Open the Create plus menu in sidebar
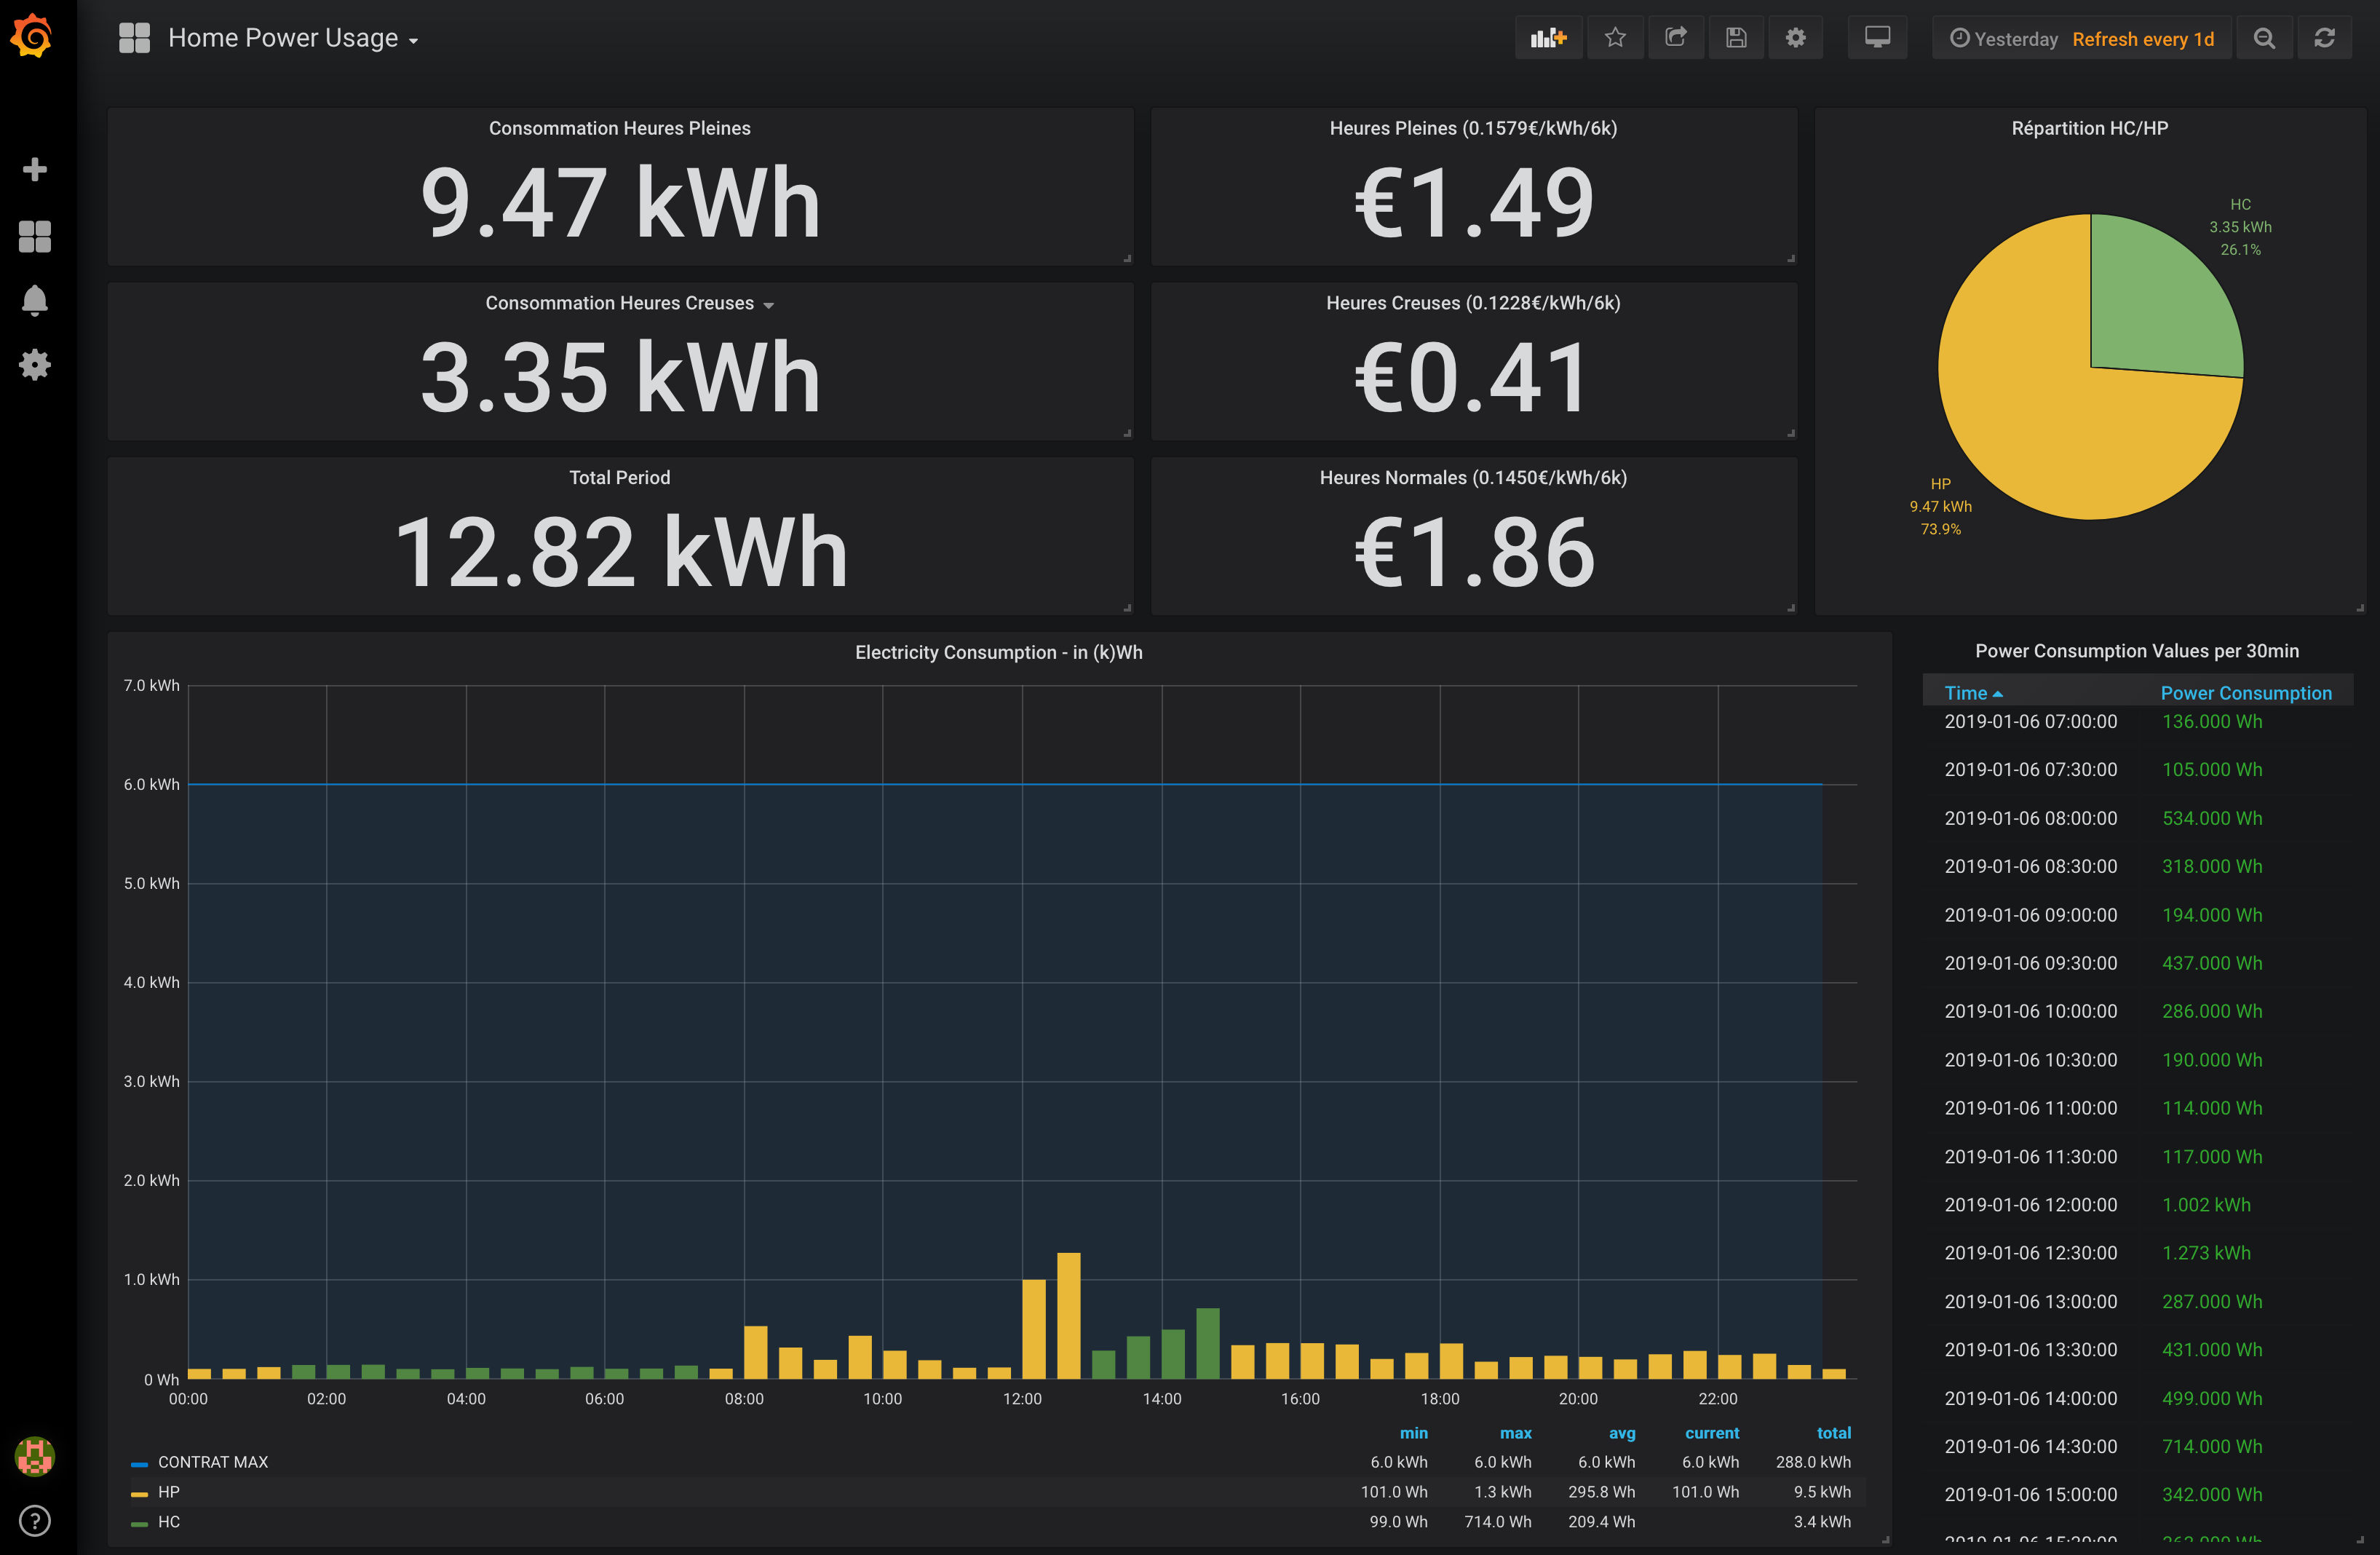This screenshot has width=2380, height=1555. click(35, 169)
